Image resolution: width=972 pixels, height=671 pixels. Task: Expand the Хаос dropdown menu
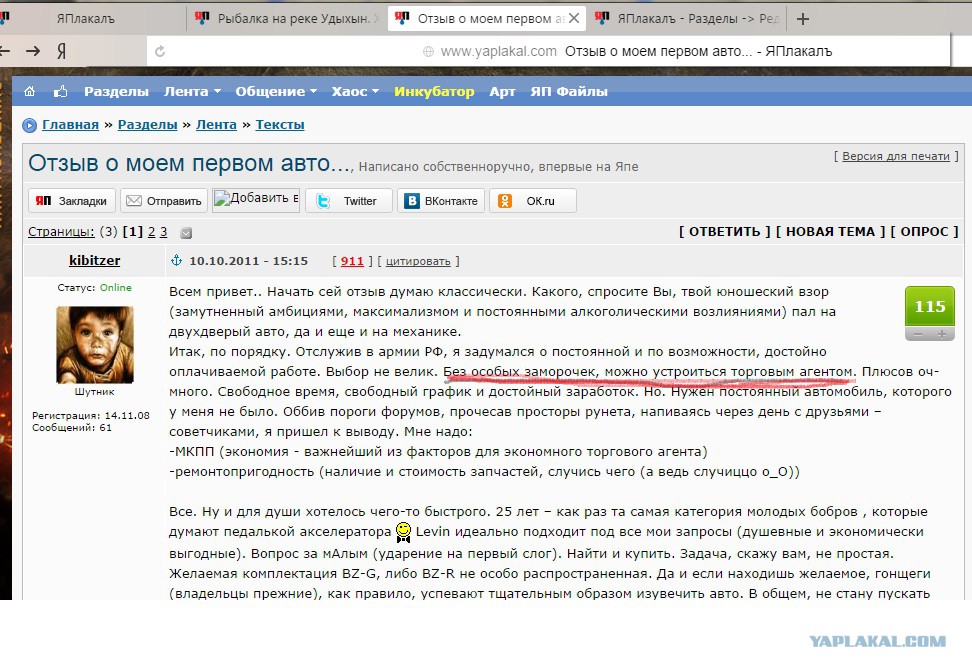(x=355, y=92)
